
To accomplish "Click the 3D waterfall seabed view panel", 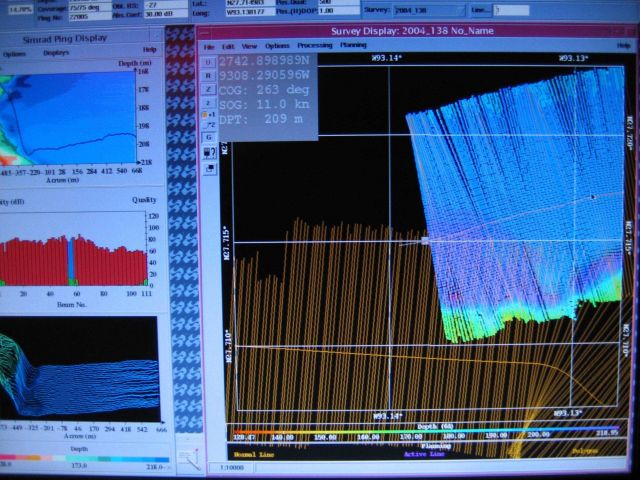I will 79,368.
